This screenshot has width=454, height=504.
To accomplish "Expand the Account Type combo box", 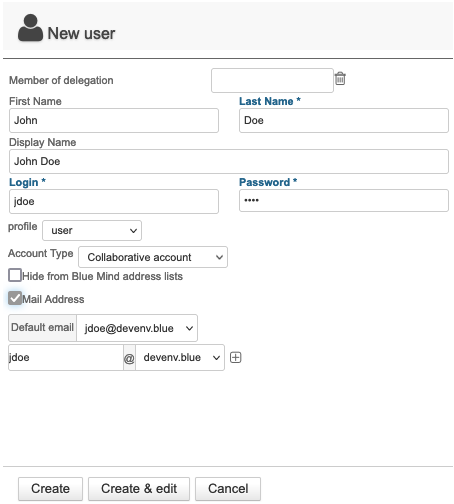I will [153, 257].
